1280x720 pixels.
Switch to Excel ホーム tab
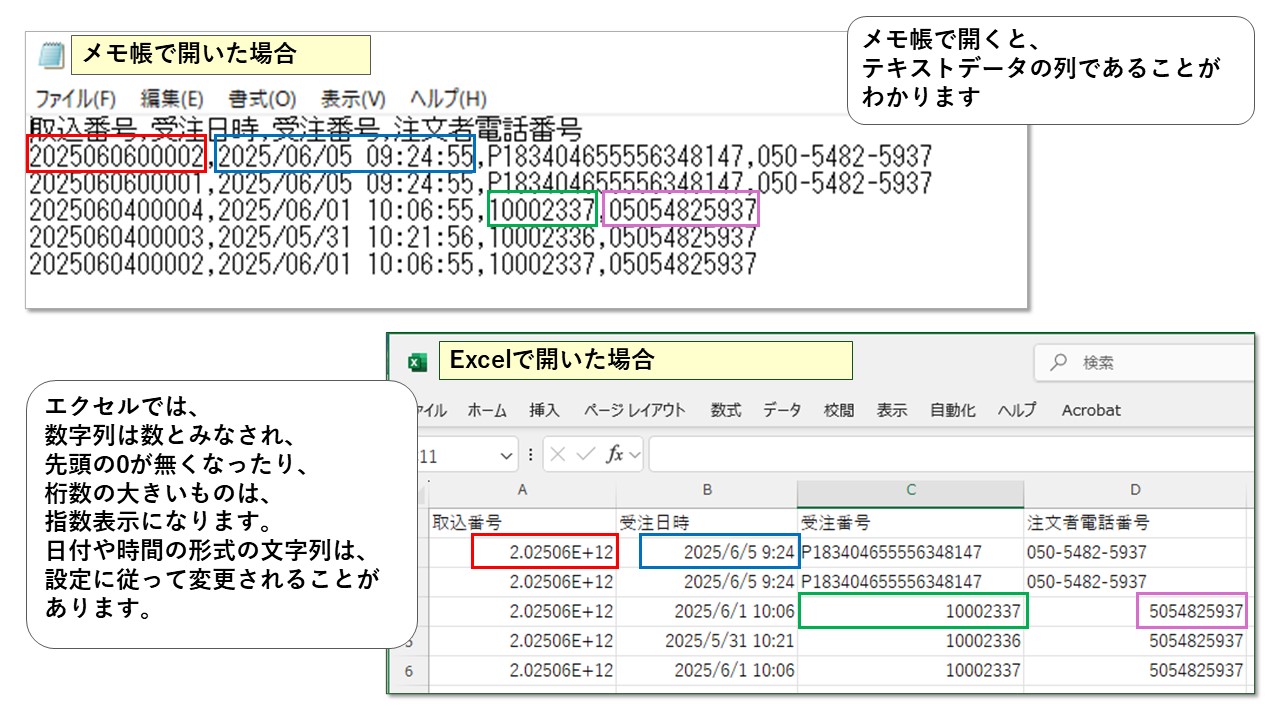487,410
